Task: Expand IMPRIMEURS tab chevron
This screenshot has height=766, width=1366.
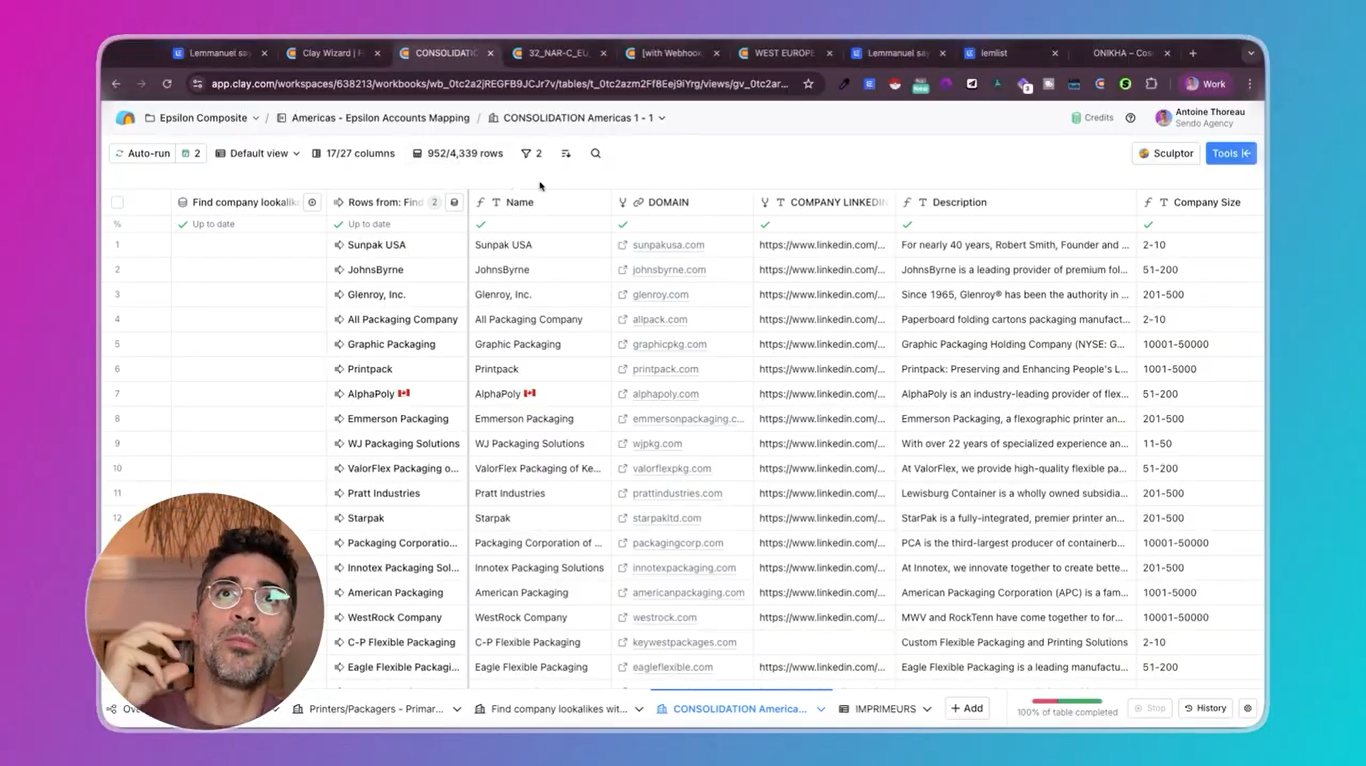Action: (x=927, y=709)
